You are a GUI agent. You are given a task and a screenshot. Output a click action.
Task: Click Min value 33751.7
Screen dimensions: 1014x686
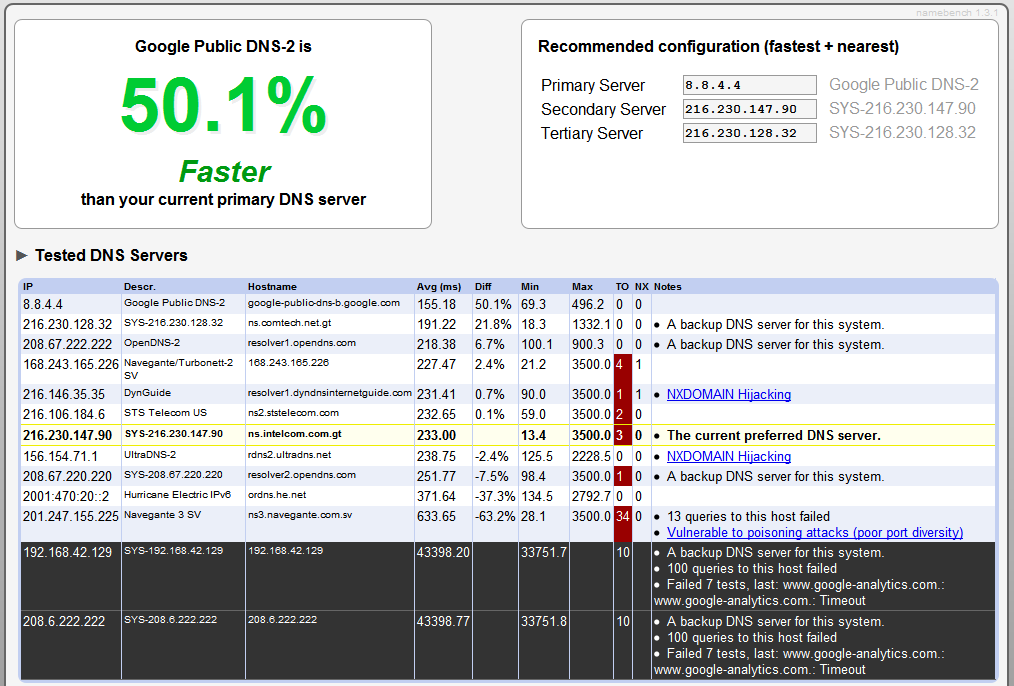click(544, 553)
